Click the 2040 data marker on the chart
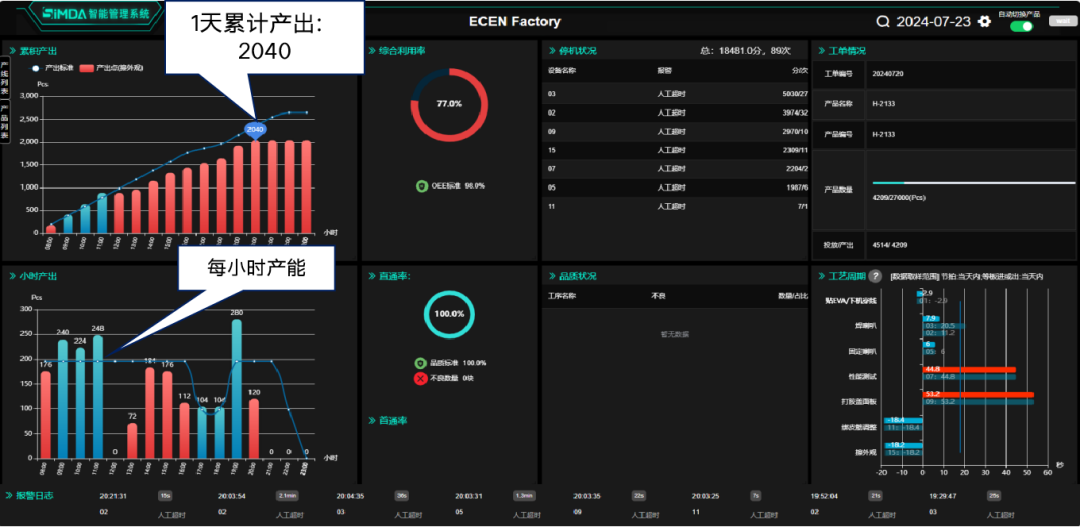This screenshot has width=1080, height=527. (255, 129)
